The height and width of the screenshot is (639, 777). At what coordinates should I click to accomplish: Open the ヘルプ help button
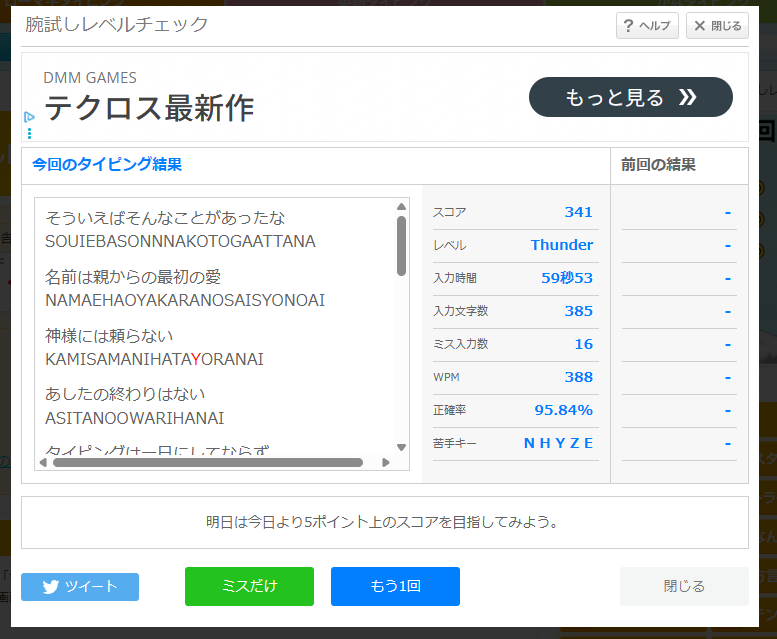coord(647,25)
